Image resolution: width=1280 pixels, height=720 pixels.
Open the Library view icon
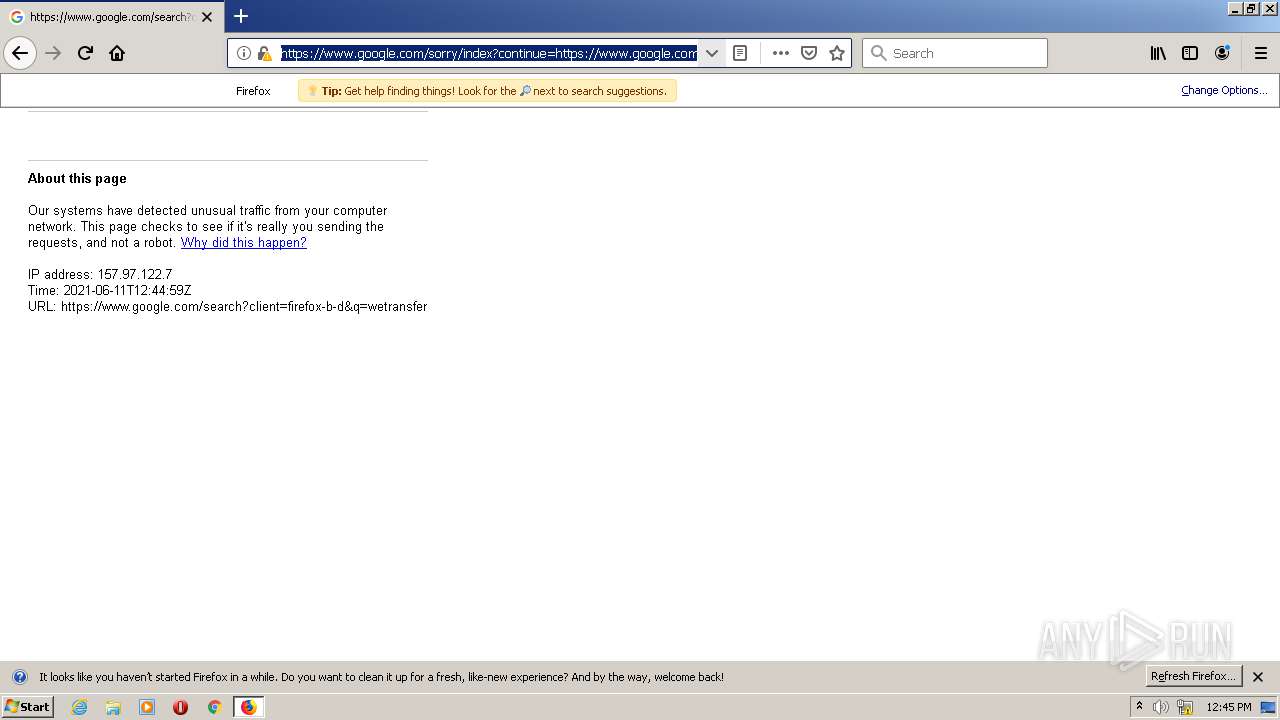point(1158,53)
